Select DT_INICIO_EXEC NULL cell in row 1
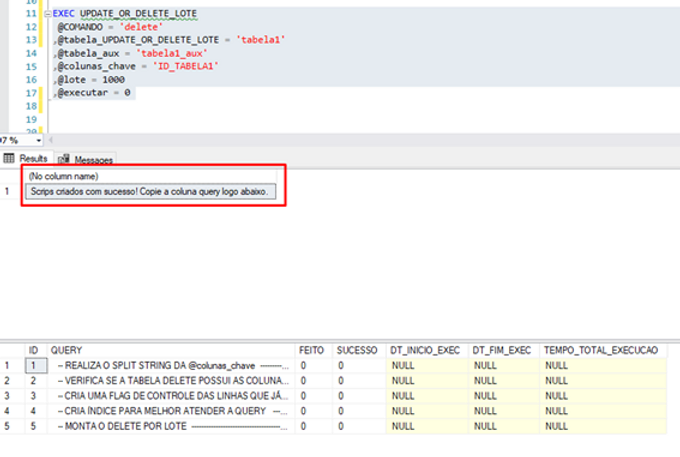Screen dimensions: 680x457 [427, 366]
